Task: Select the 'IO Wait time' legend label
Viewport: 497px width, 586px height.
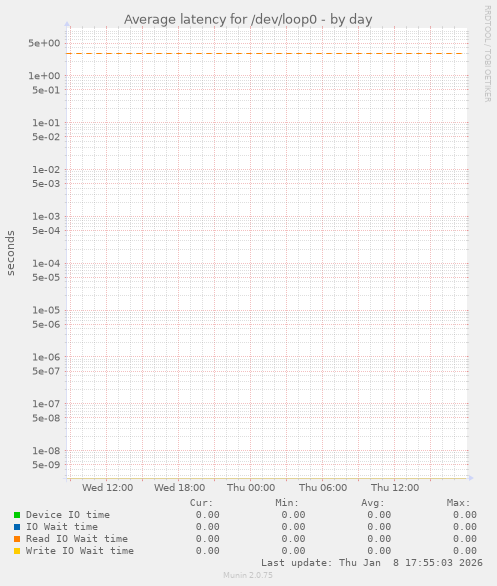Action: coord(62,527)
